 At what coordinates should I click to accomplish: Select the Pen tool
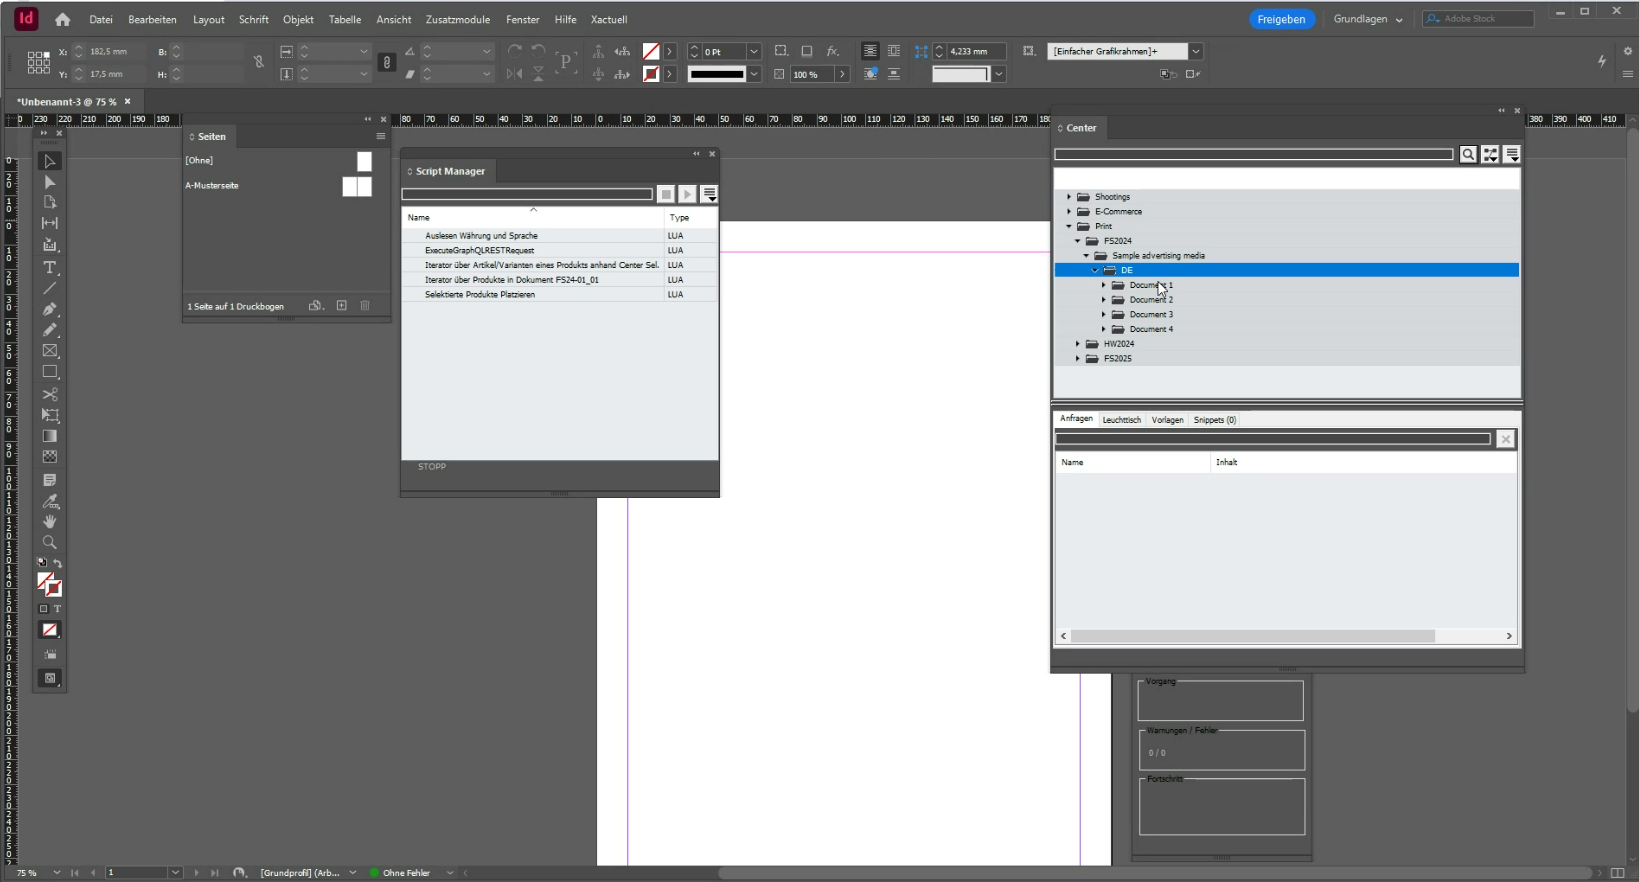49,309
